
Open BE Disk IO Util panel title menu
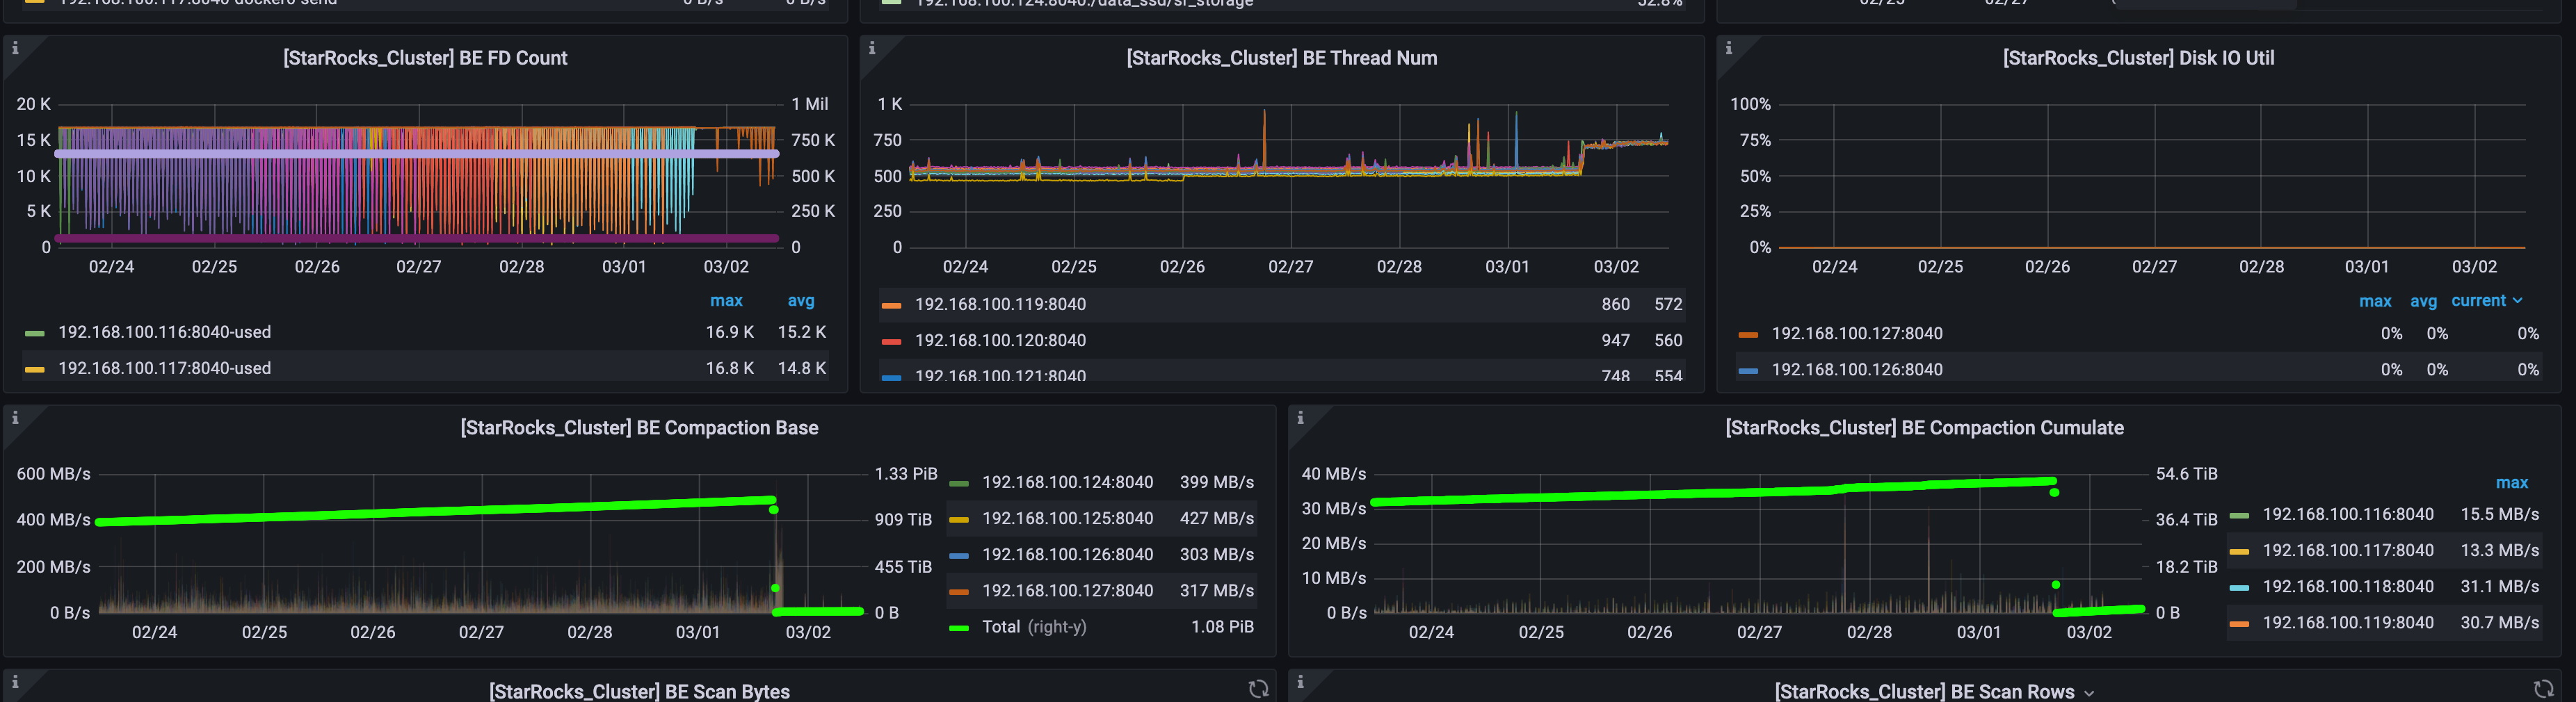(2137, 58)
